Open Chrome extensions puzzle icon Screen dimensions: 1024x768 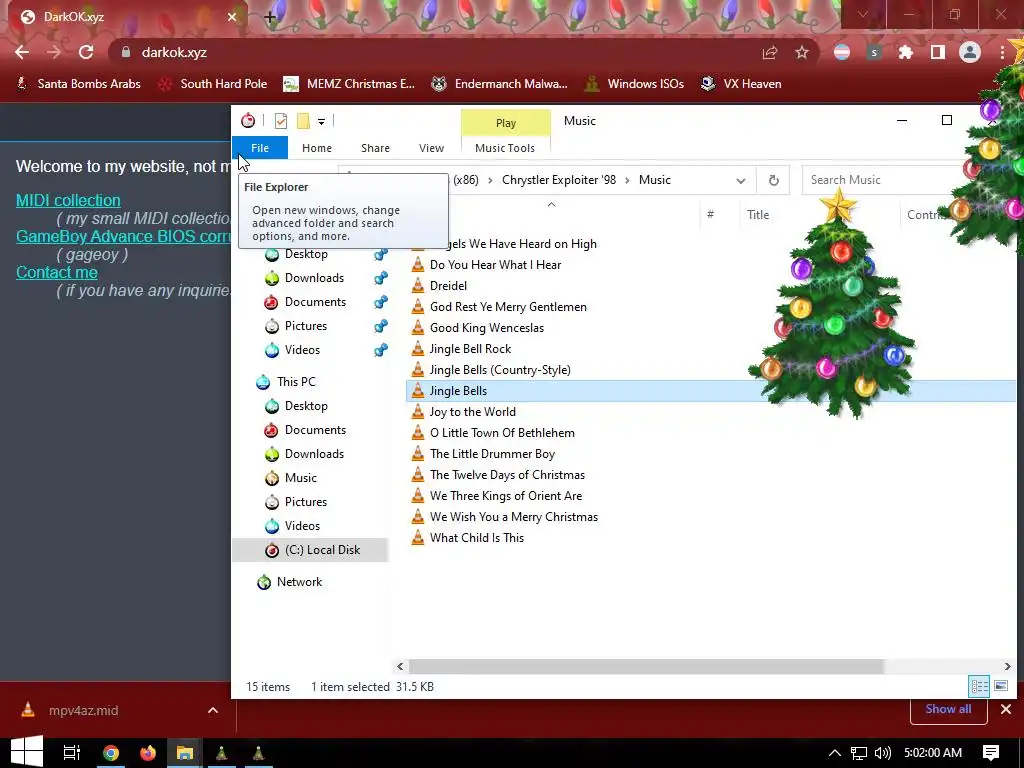coord(906,52)
